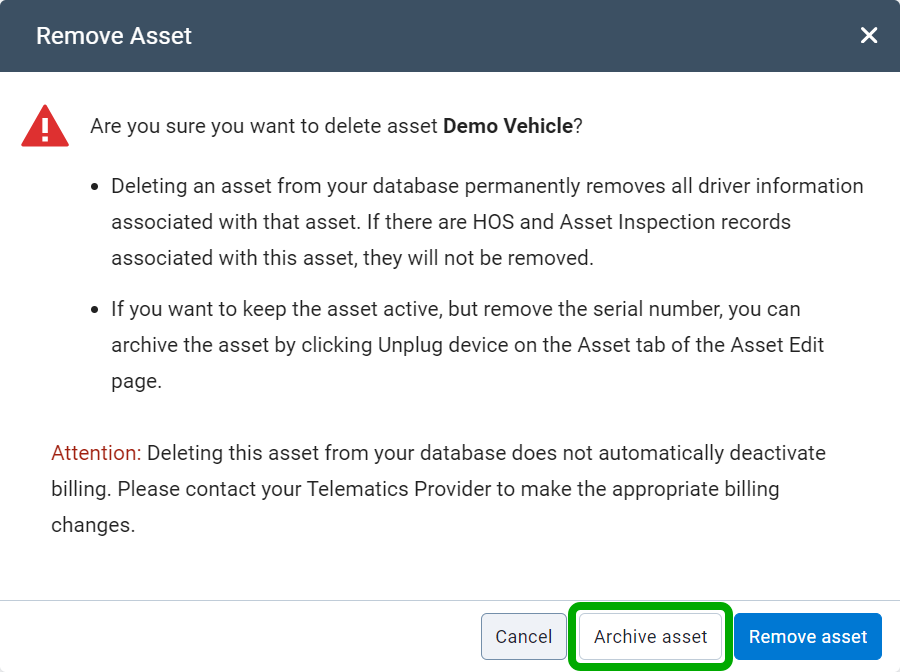Viewport: 900px width, 672px height.
Task: Dismiss the dialog using the close icon
Action: coord(868,35)
